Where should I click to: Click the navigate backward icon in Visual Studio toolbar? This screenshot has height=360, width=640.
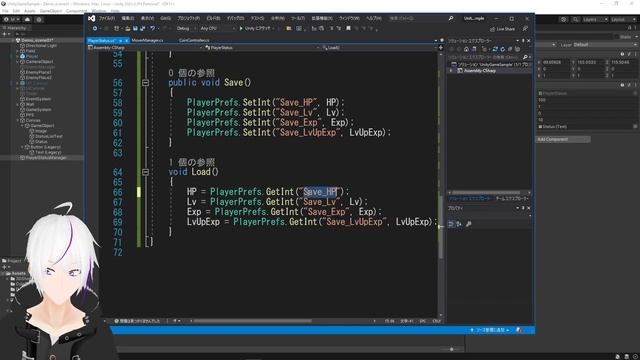click(x=95, y=29)
